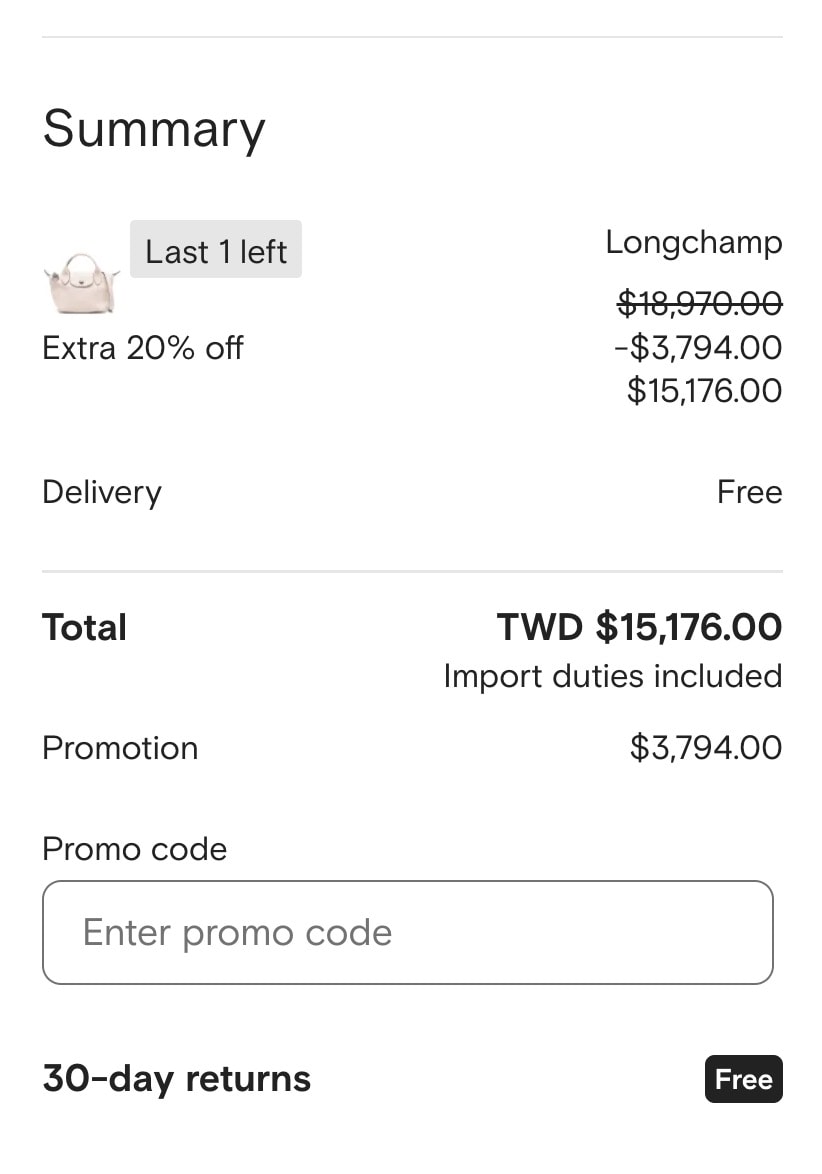Select the crossed-out $18,970.00 price

(x=699, y=304)
